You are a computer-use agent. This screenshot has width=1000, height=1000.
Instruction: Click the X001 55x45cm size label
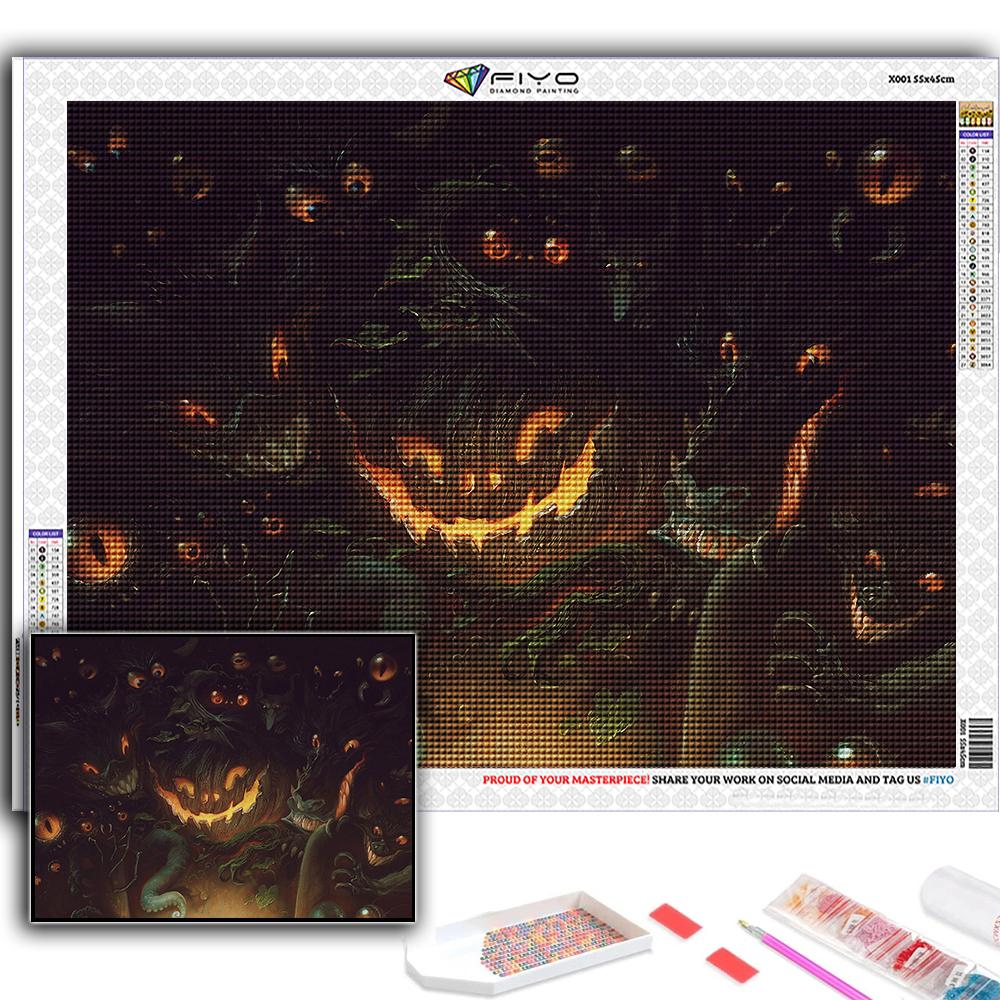(919, 79)
